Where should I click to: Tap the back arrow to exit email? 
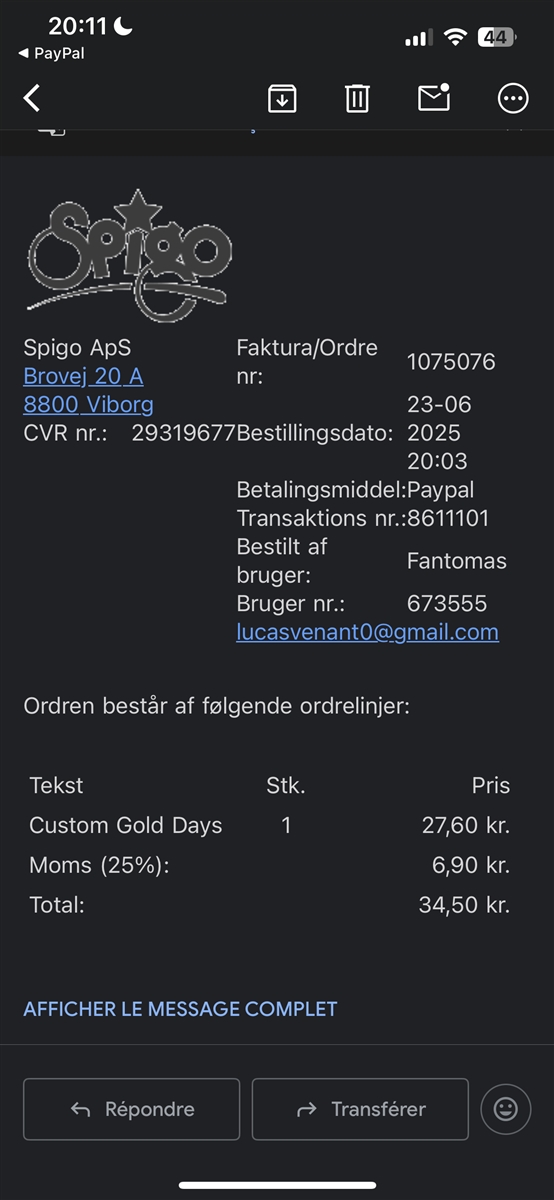tap(32, 98)
